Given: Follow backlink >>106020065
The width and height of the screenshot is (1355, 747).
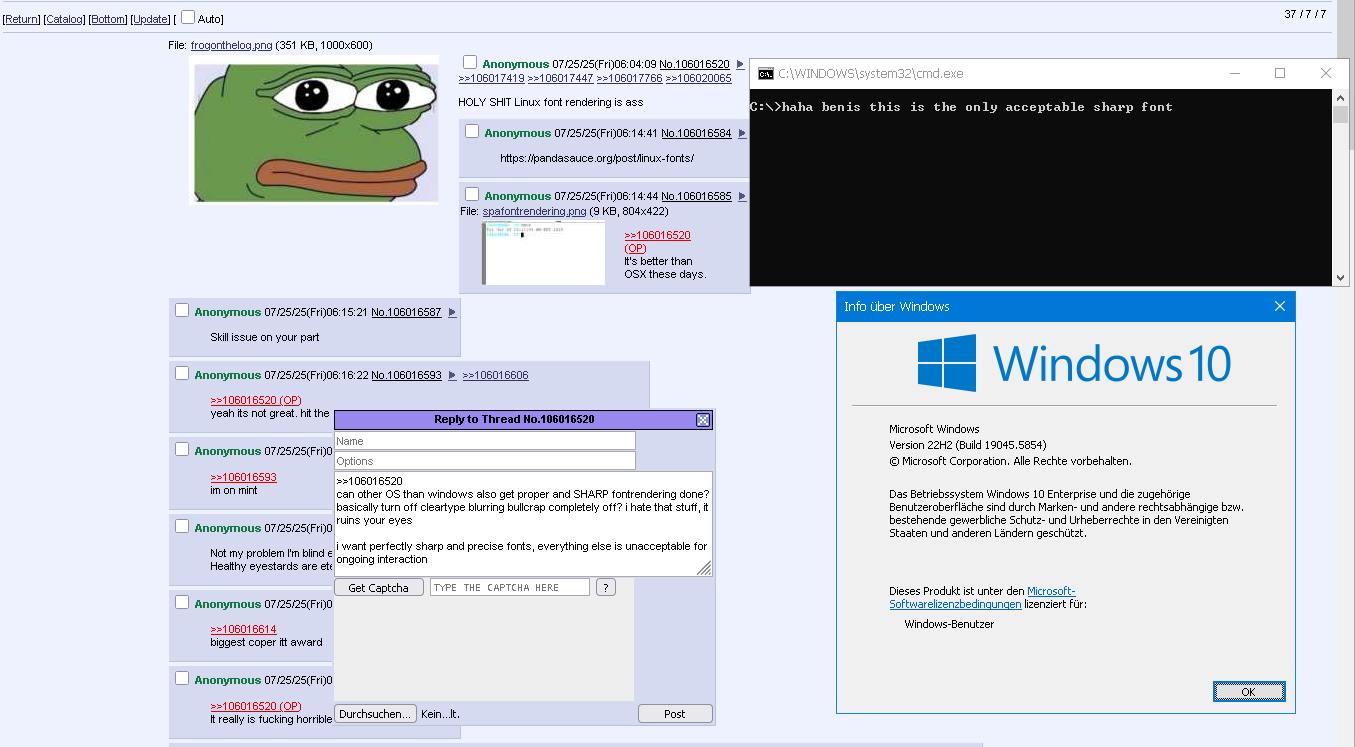Looking at the screenshot, I should coord(698,78).
